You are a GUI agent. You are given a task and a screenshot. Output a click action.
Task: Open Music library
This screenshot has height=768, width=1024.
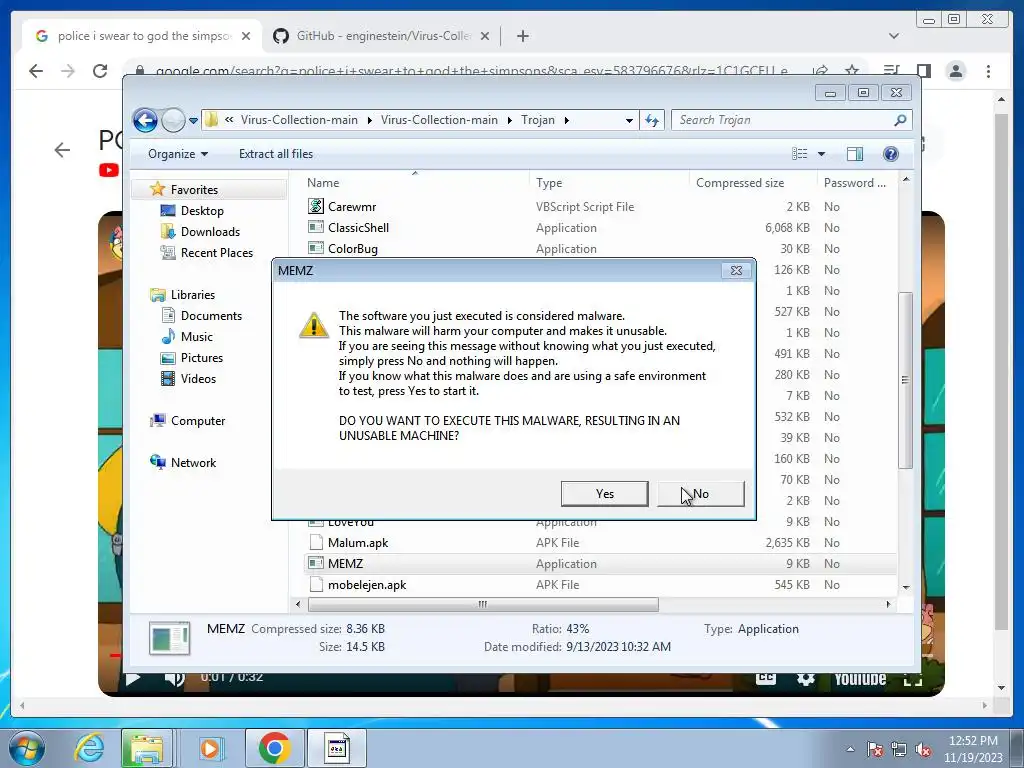197,337
